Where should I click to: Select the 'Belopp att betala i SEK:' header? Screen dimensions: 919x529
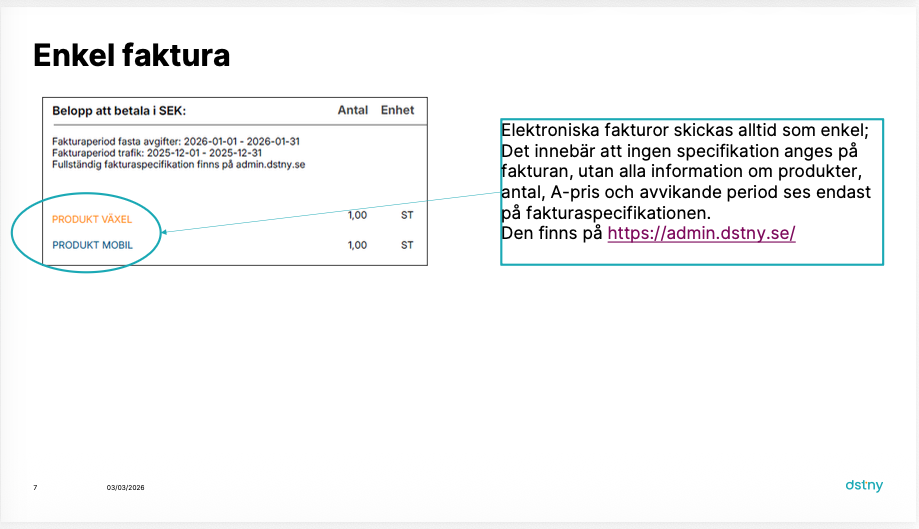click(119, 111)
